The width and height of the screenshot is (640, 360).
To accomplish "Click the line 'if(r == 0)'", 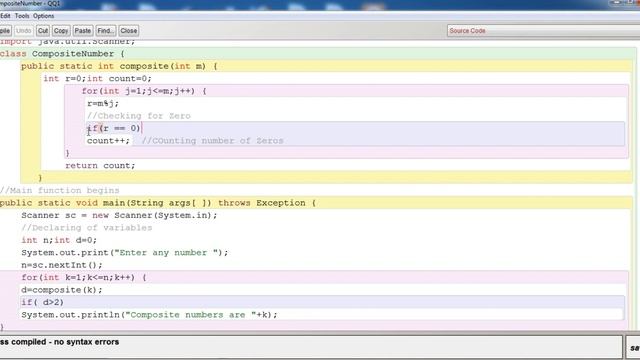I will [113, 128].
